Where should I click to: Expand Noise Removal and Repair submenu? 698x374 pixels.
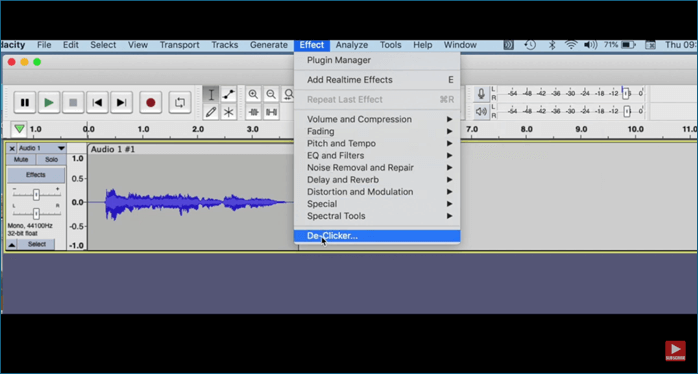tap(377, 167)
